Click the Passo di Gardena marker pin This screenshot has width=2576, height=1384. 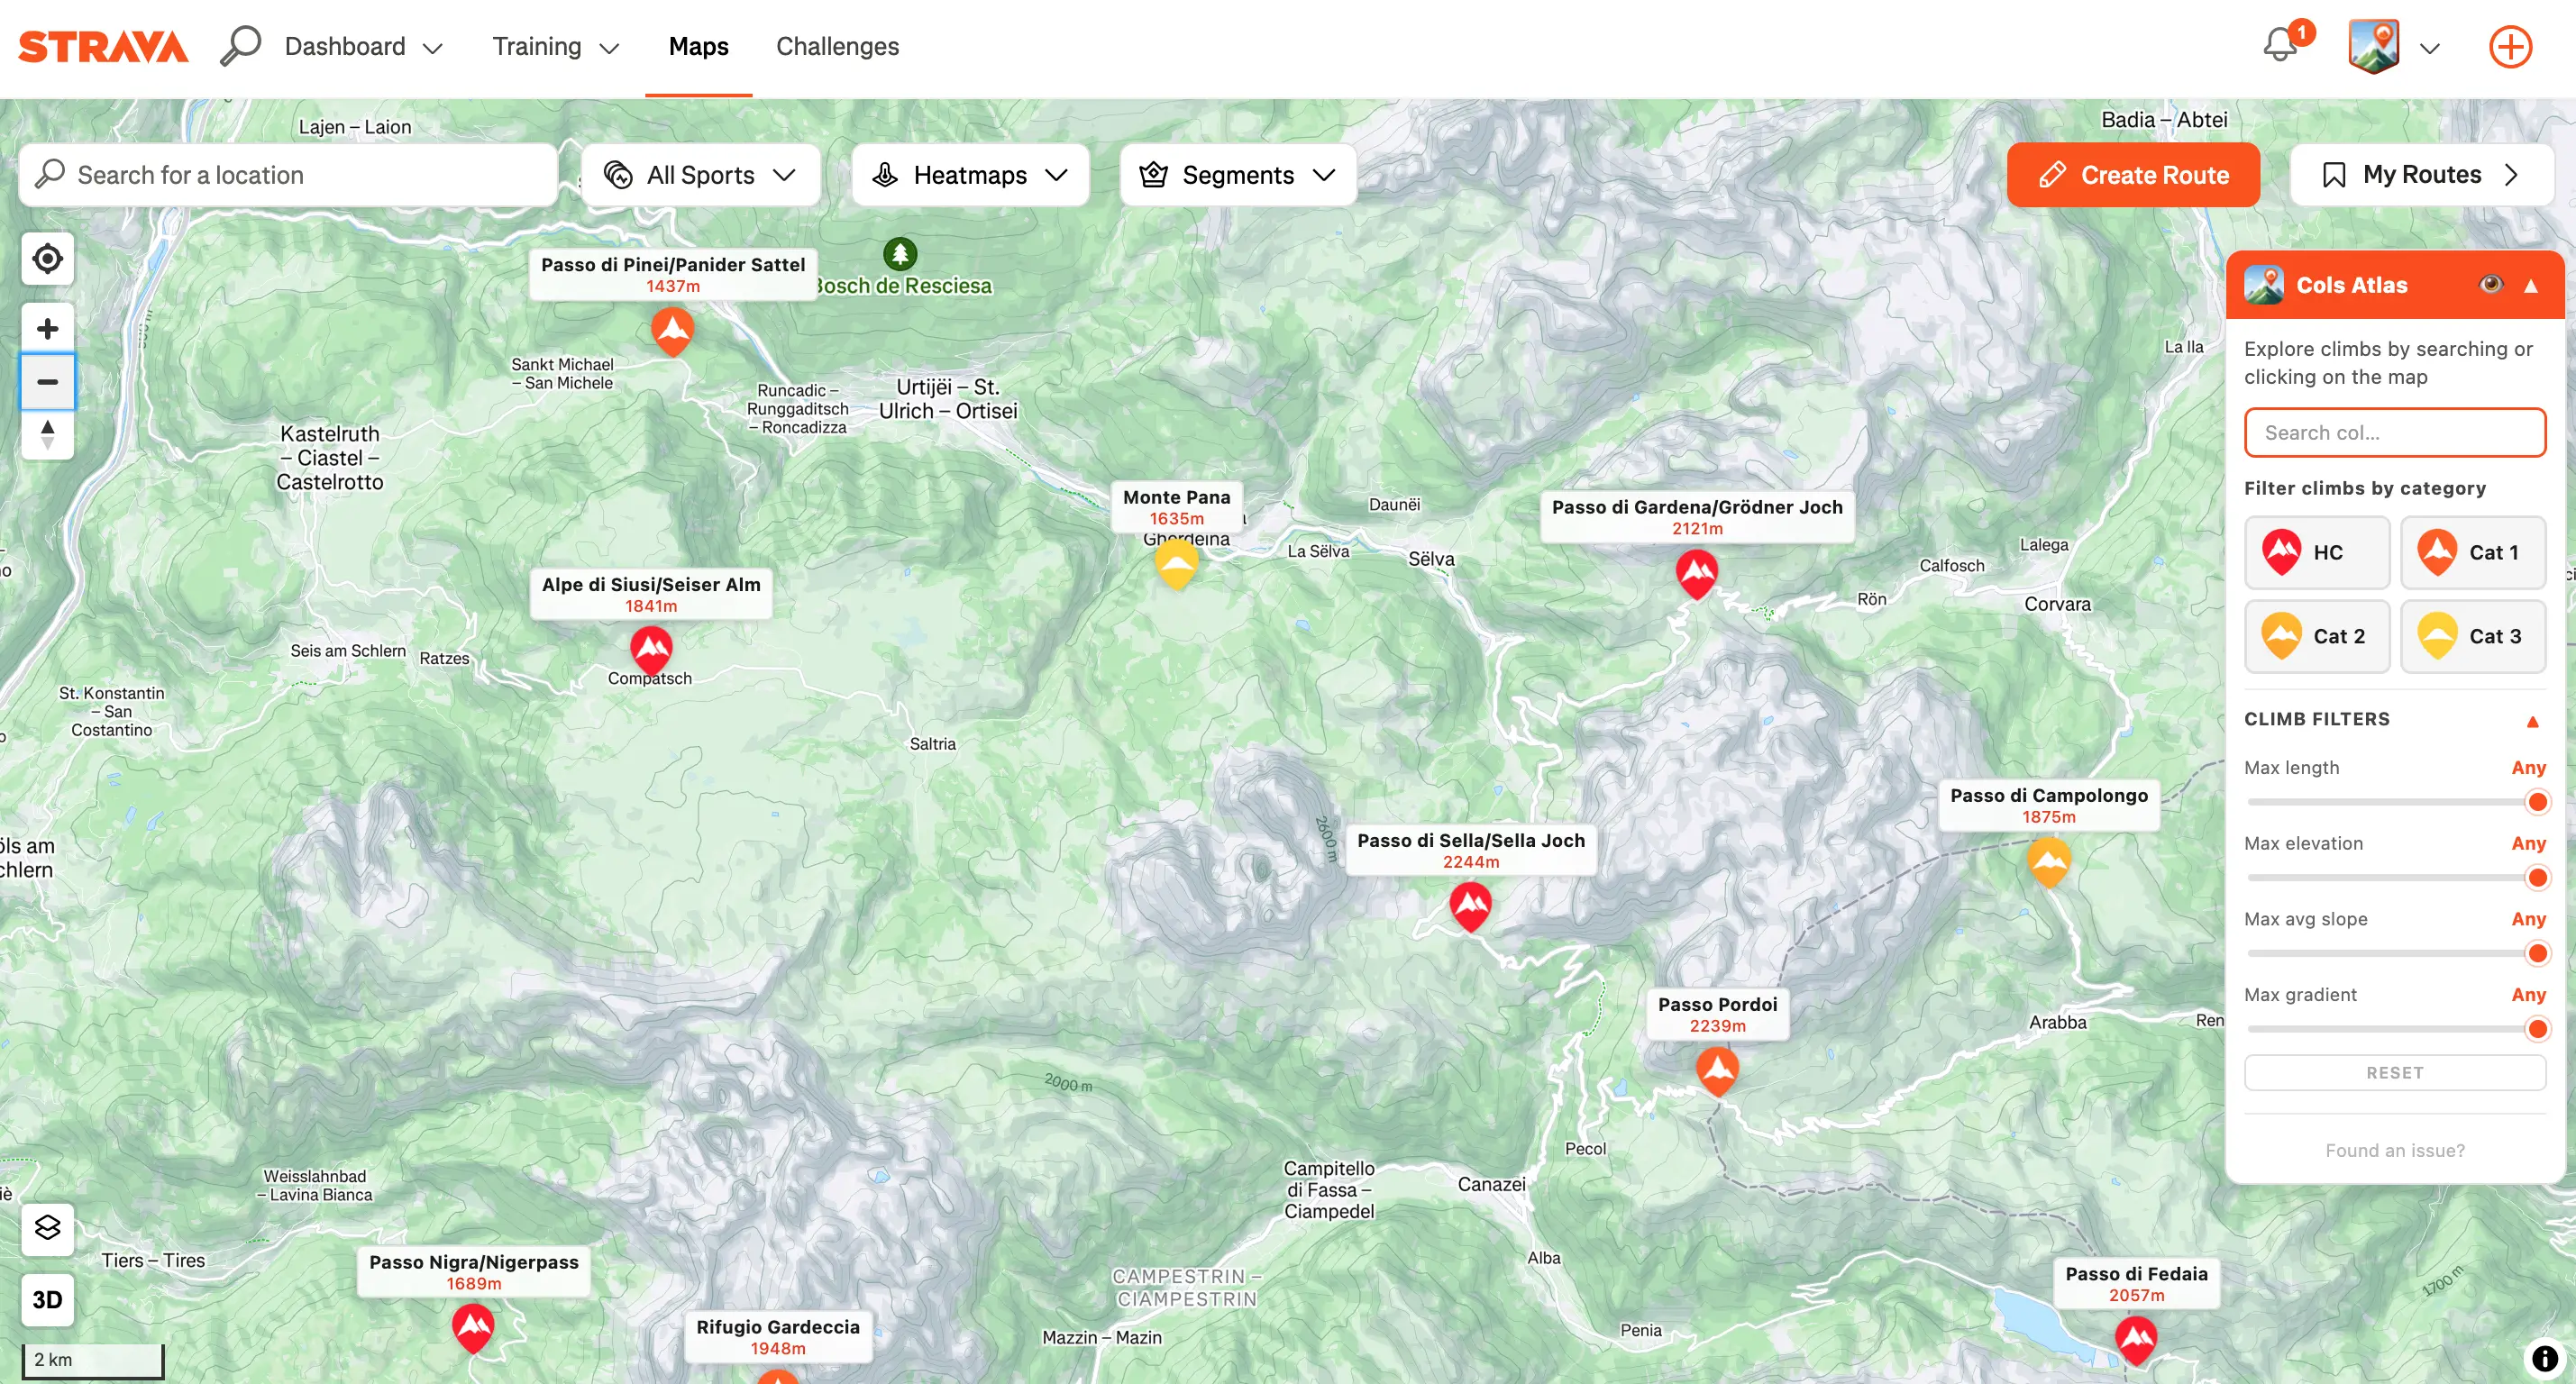tap(1696, 574)
